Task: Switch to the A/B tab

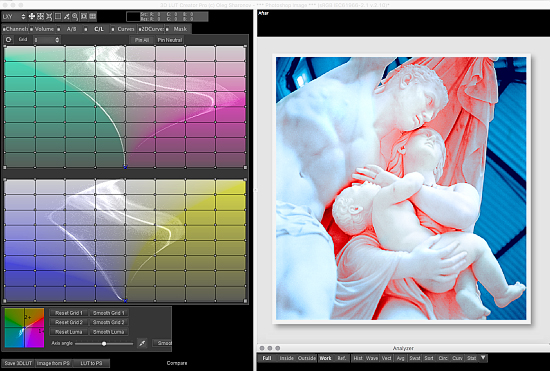Action: 72,29
